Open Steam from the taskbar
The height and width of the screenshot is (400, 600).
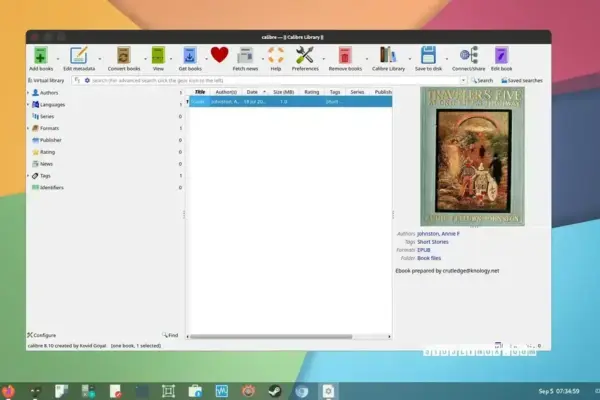[x=275, y=391]
